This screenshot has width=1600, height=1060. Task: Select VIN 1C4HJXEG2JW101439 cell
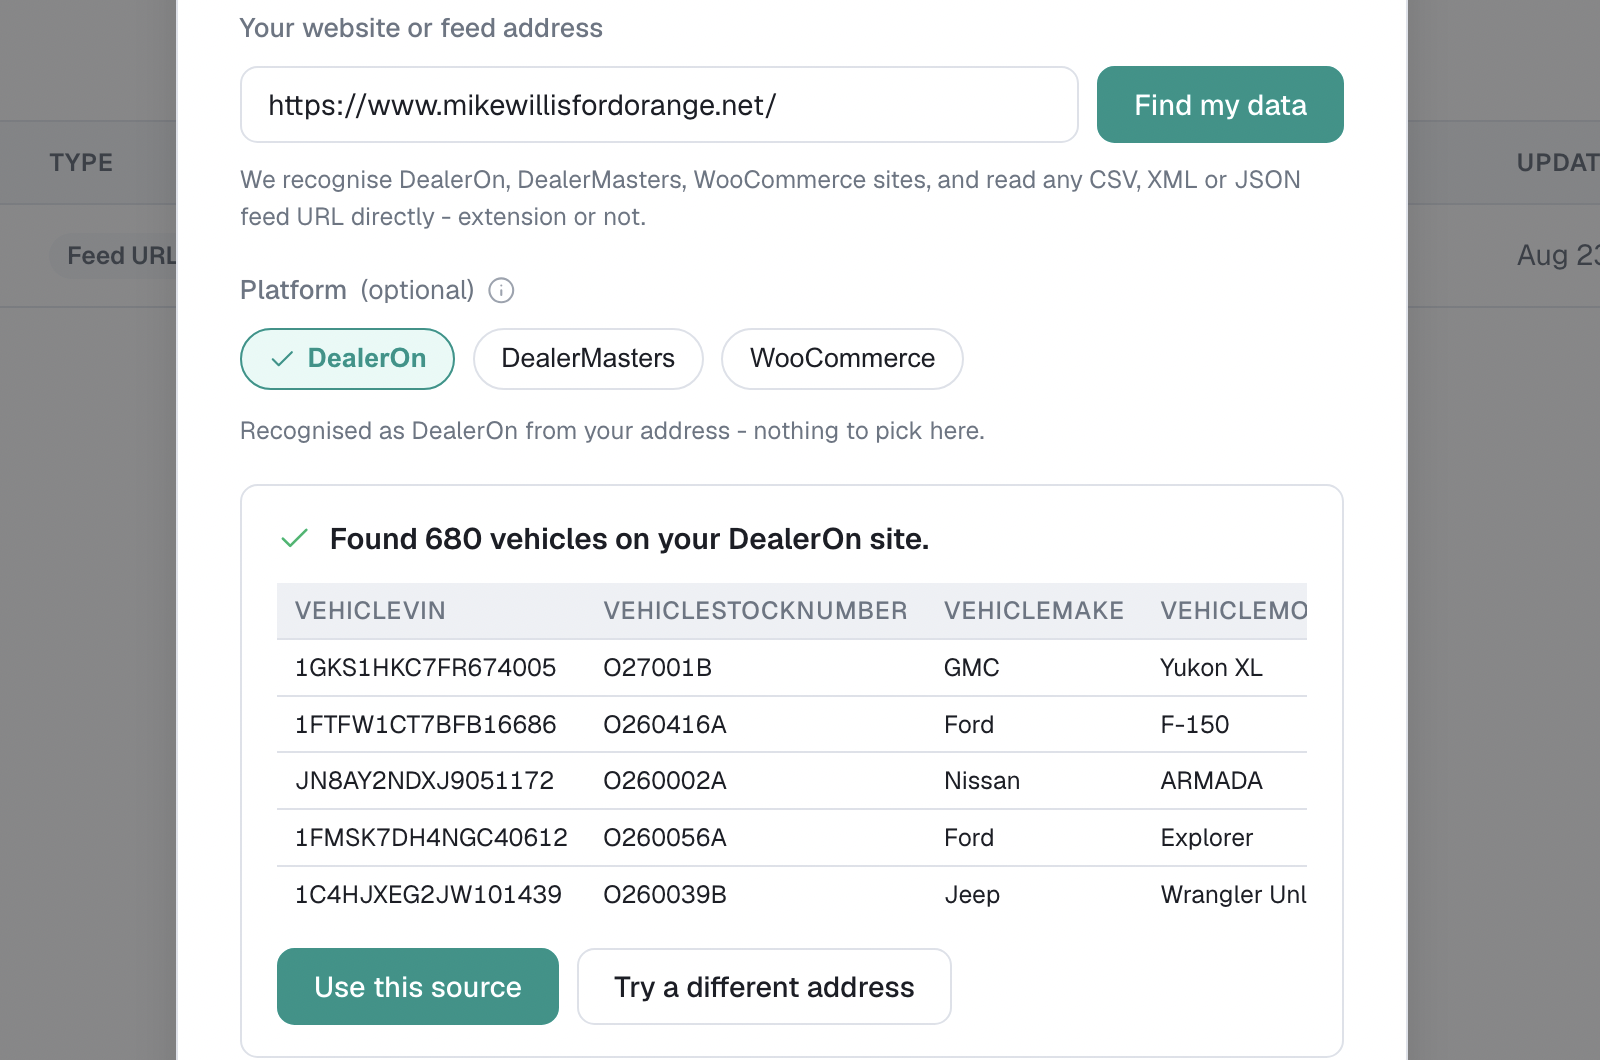click(428, 895)
